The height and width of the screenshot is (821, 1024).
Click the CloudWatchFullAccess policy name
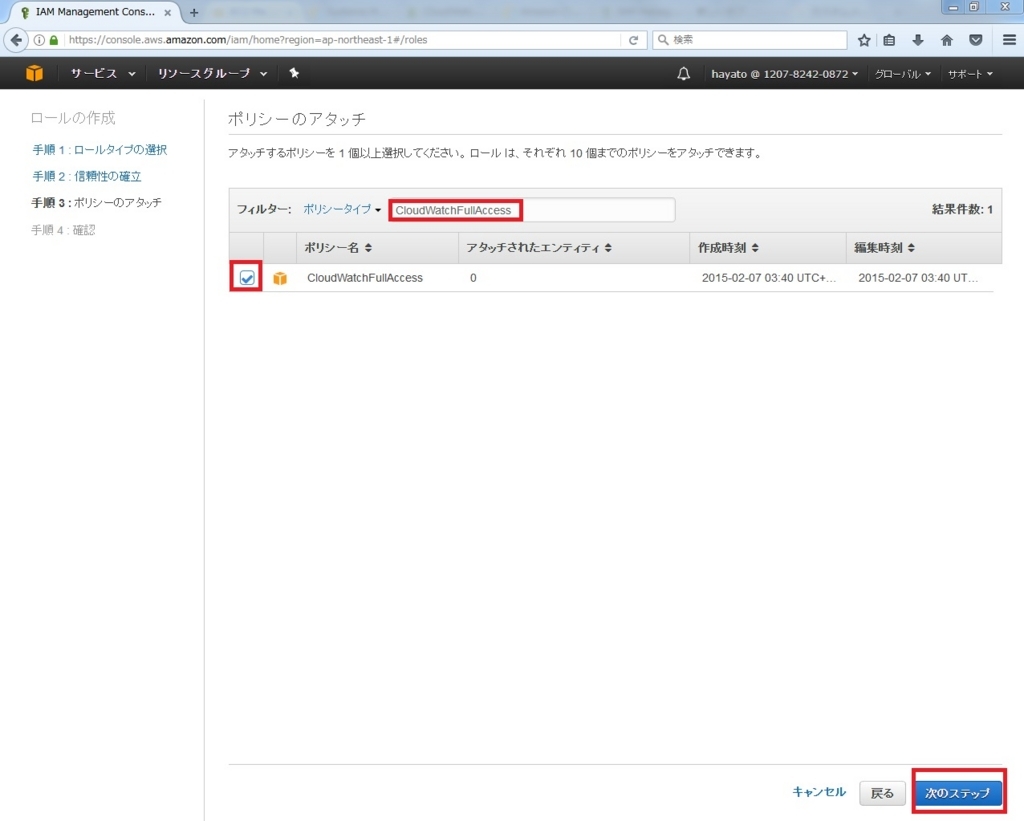point(365,278)
